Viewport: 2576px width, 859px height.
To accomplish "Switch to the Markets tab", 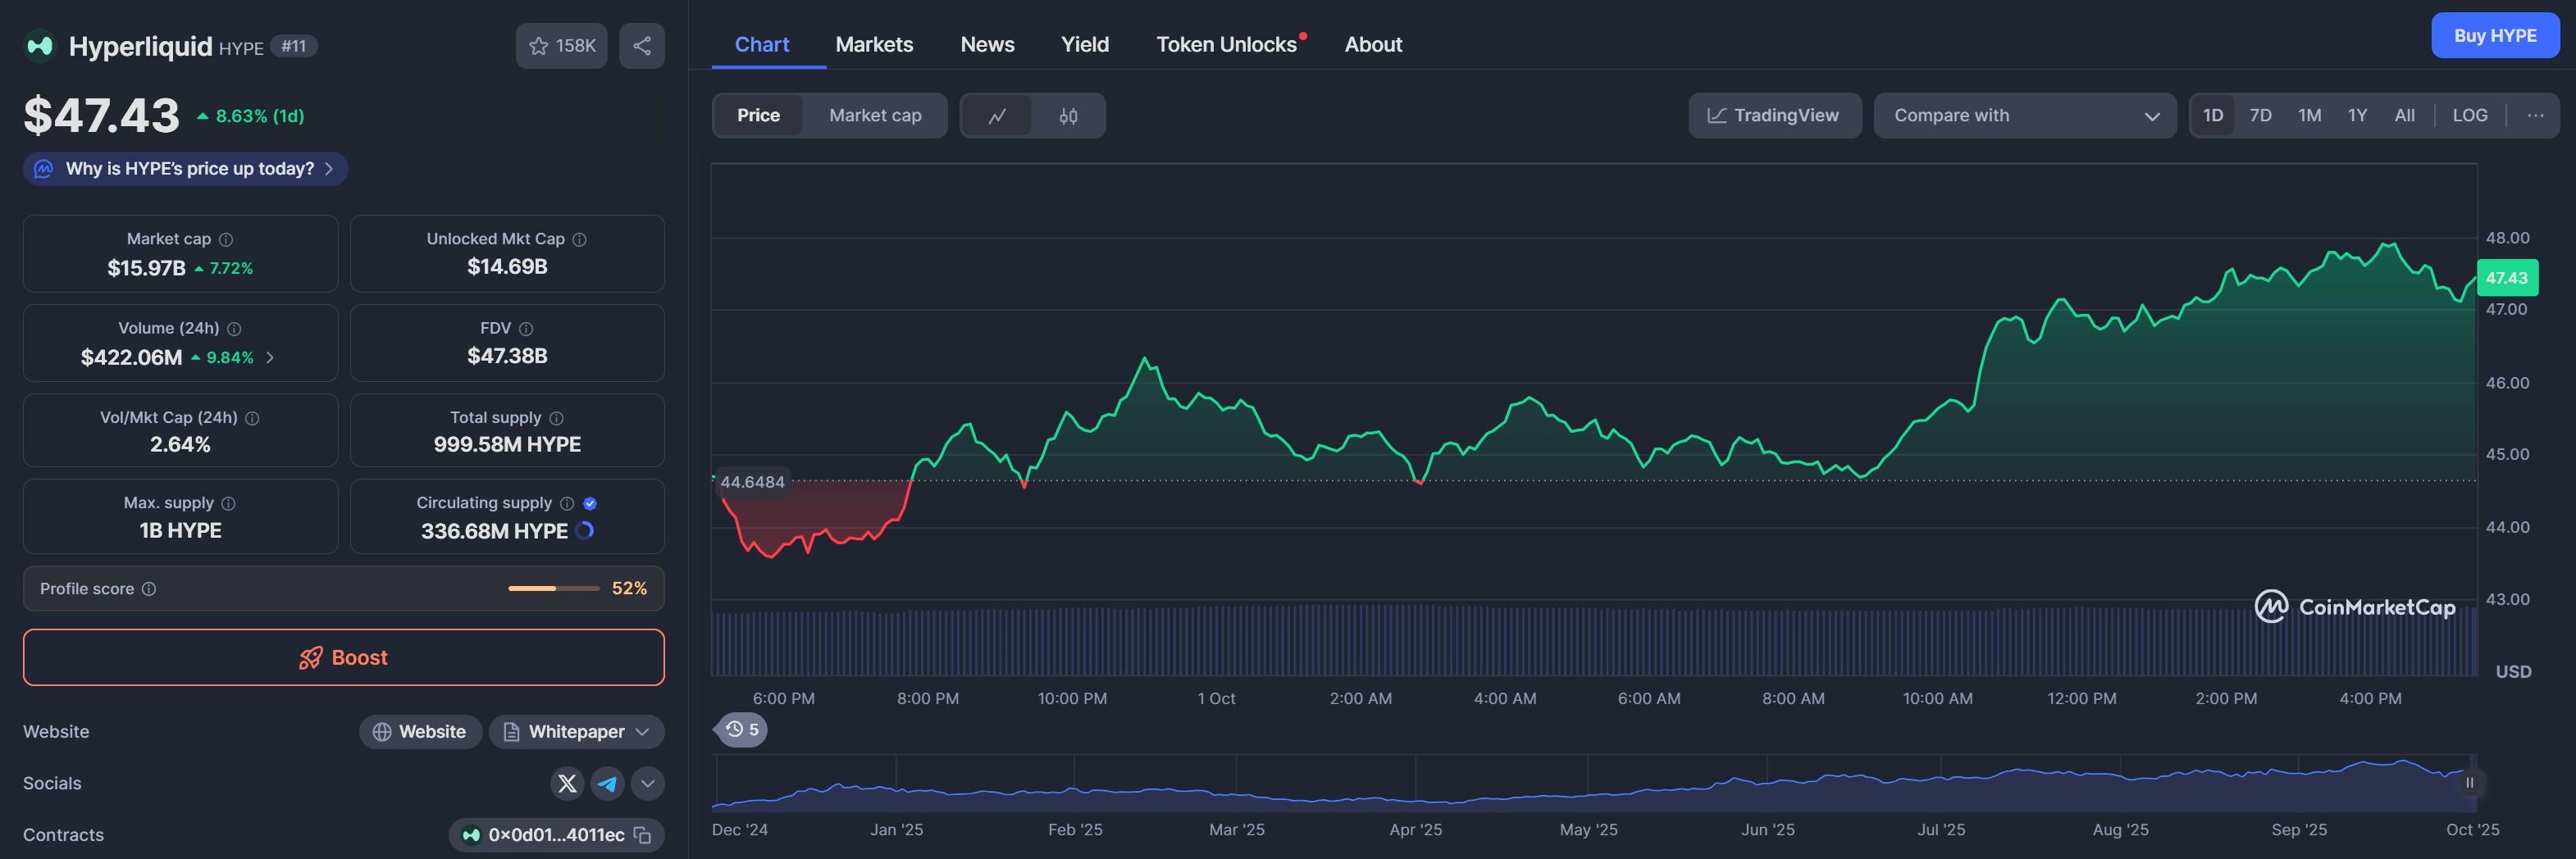I will tap(874, 45).
